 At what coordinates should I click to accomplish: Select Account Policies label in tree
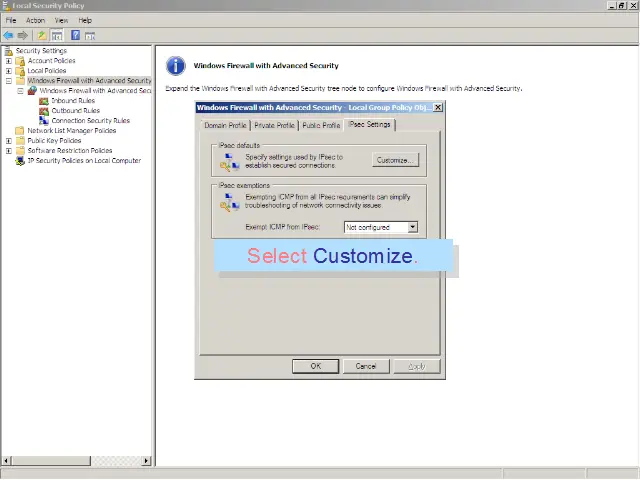pyautogui.click(x=51, y=61)
